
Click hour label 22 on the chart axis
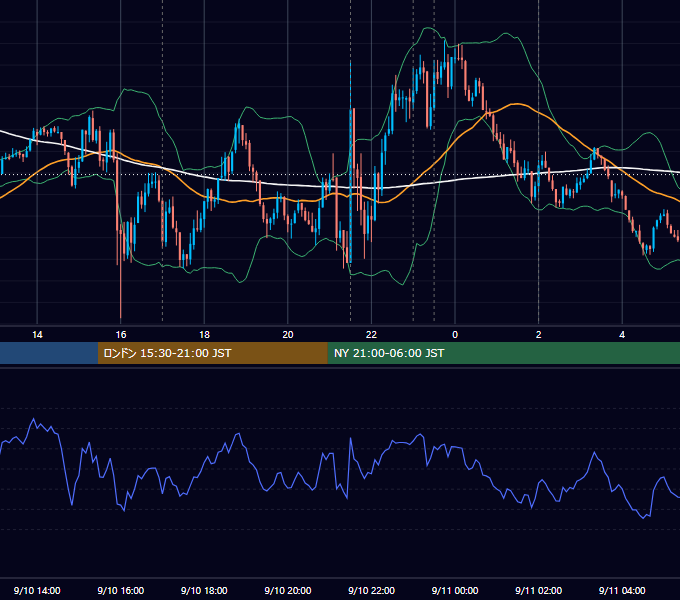point(371,335)
